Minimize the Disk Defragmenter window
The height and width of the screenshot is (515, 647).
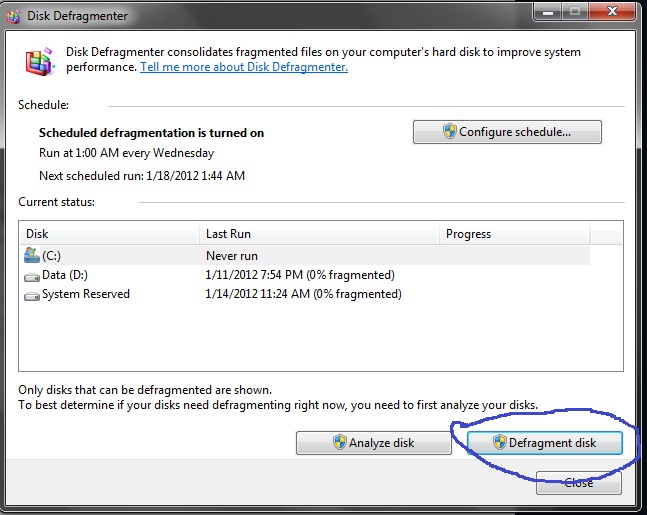click(548, 12)
